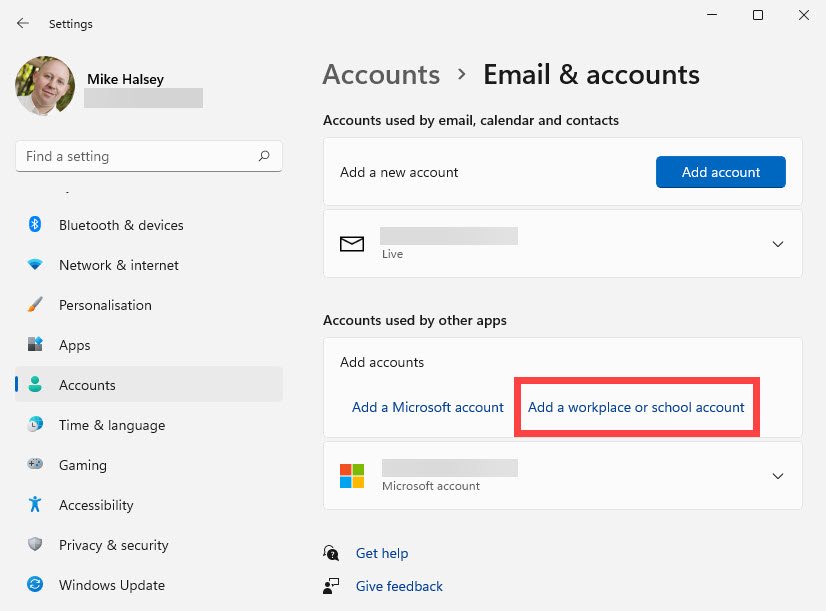
Task: Click Add a workplace or school account
Action: point(636,407)
